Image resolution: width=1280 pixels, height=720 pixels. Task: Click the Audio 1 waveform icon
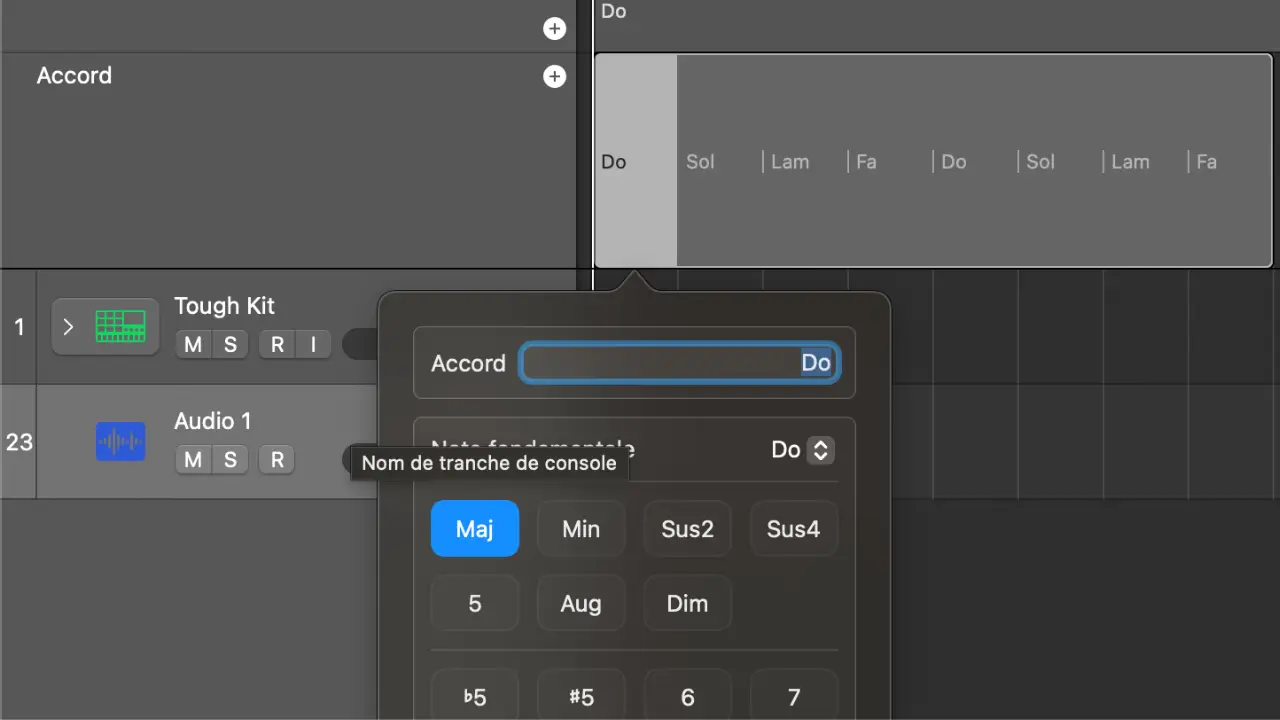[120, 441]
